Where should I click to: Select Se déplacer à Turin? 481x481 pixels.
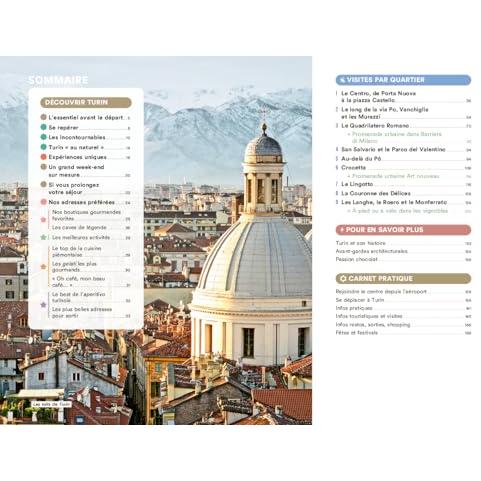tap(403, 300)
